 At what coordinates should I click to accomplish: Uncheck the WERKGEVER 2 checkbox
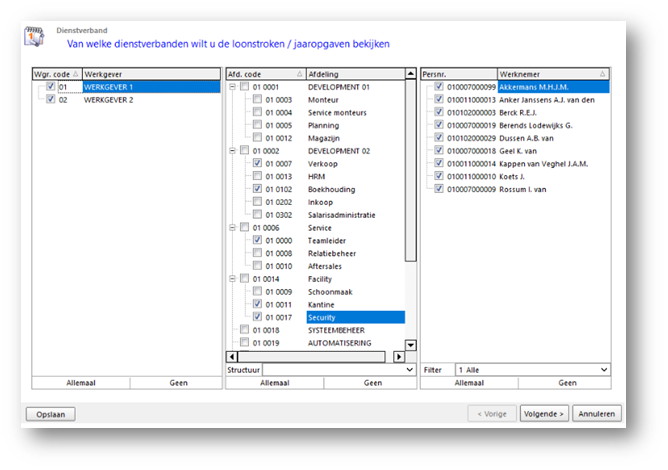pos(51,99)
